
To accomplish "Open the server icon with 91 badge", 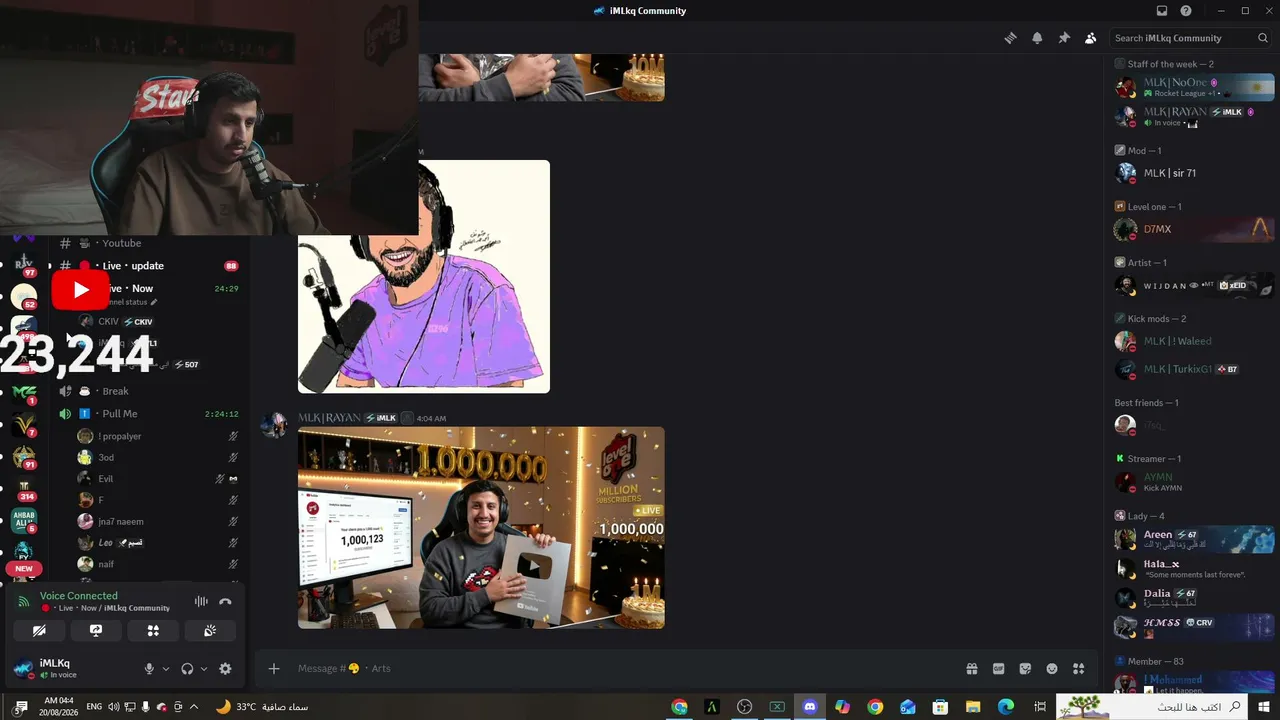I will pos(24,457).
